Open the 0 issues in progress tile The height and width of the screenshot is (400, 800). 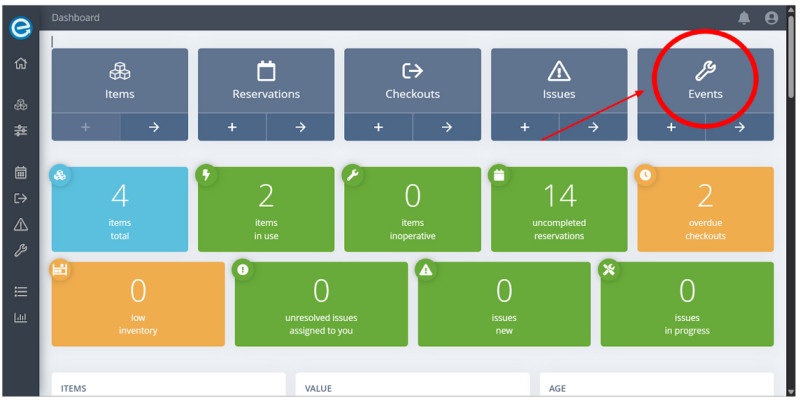[x=687, y=304]
